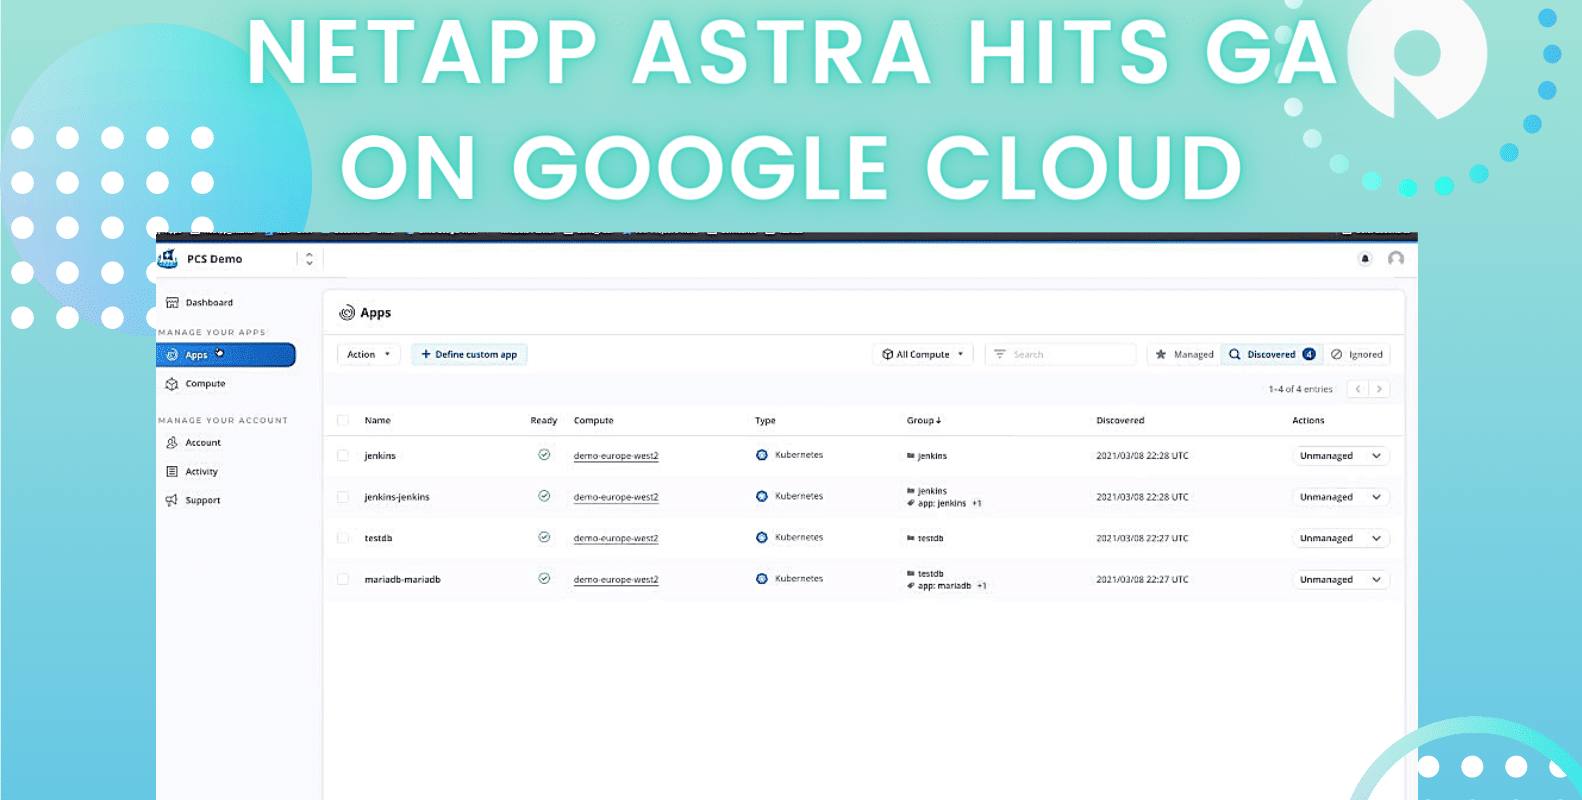1582x800 pixels.
Task: Click the Activity list icon
Action: (x=172, y=471)
